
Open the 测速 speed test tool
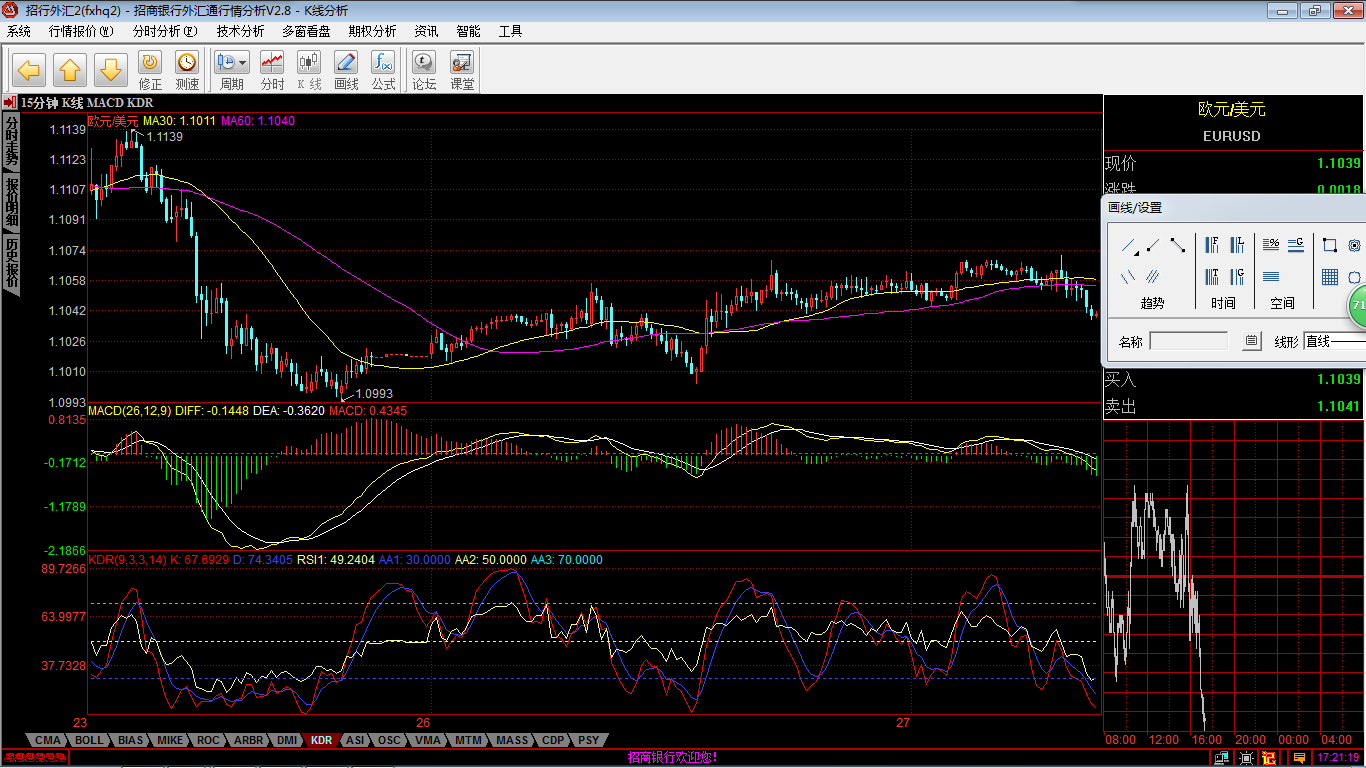coord(187,70)
